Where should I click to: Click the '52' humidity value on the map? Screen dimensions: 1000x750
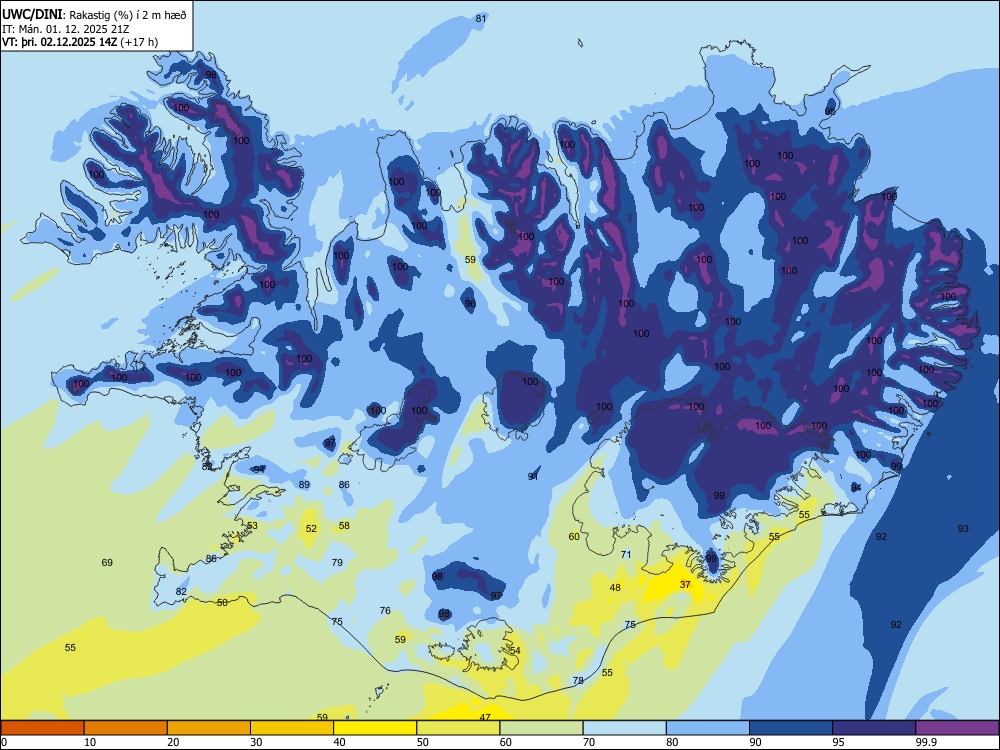point(311,528)
